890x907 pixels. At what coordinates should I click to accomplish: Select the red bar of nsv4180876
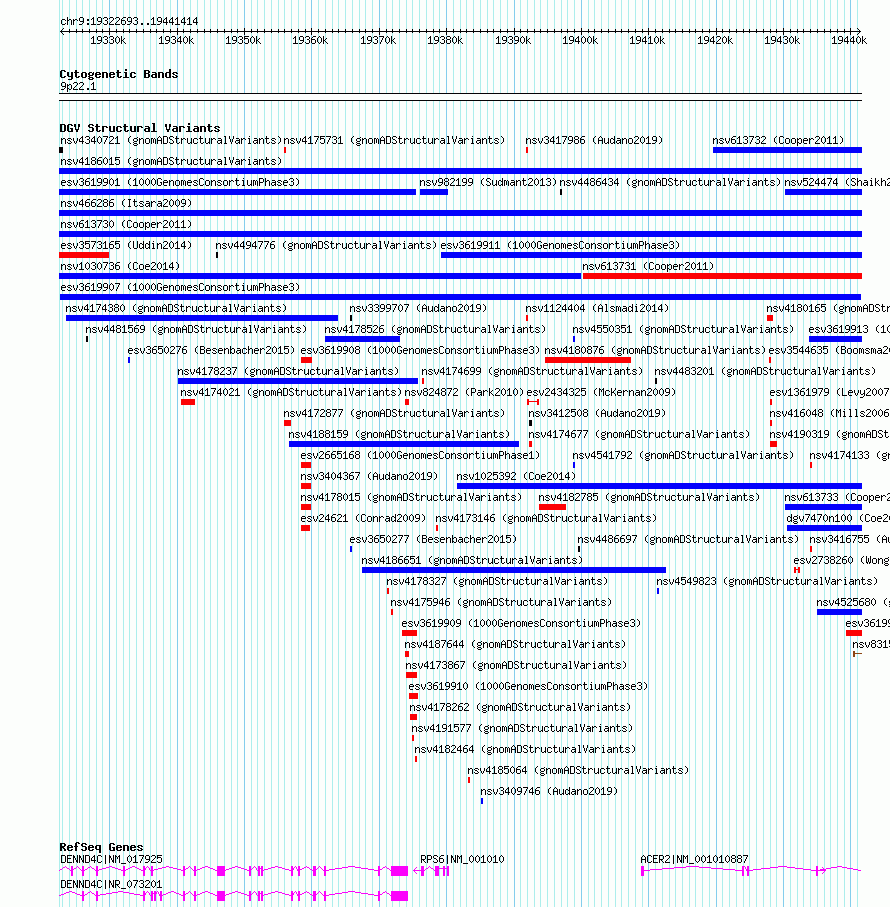(x=588, y=360)
